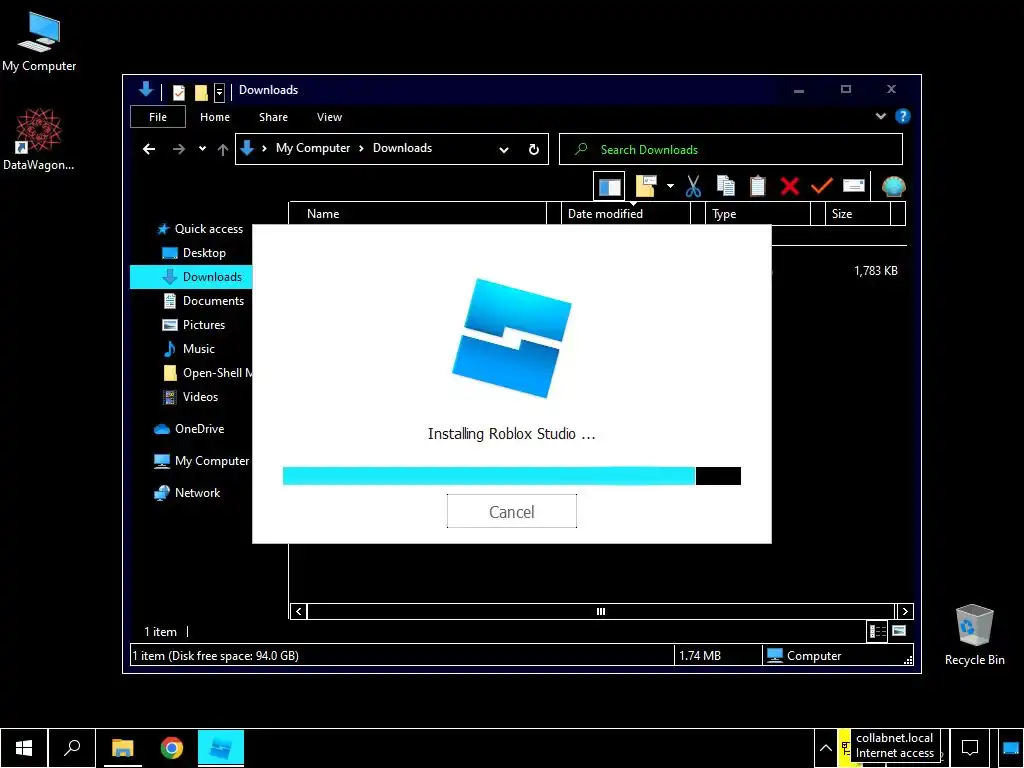Open File Explorer from the taskbar
1024x768 pixels.
click(122, 748)
